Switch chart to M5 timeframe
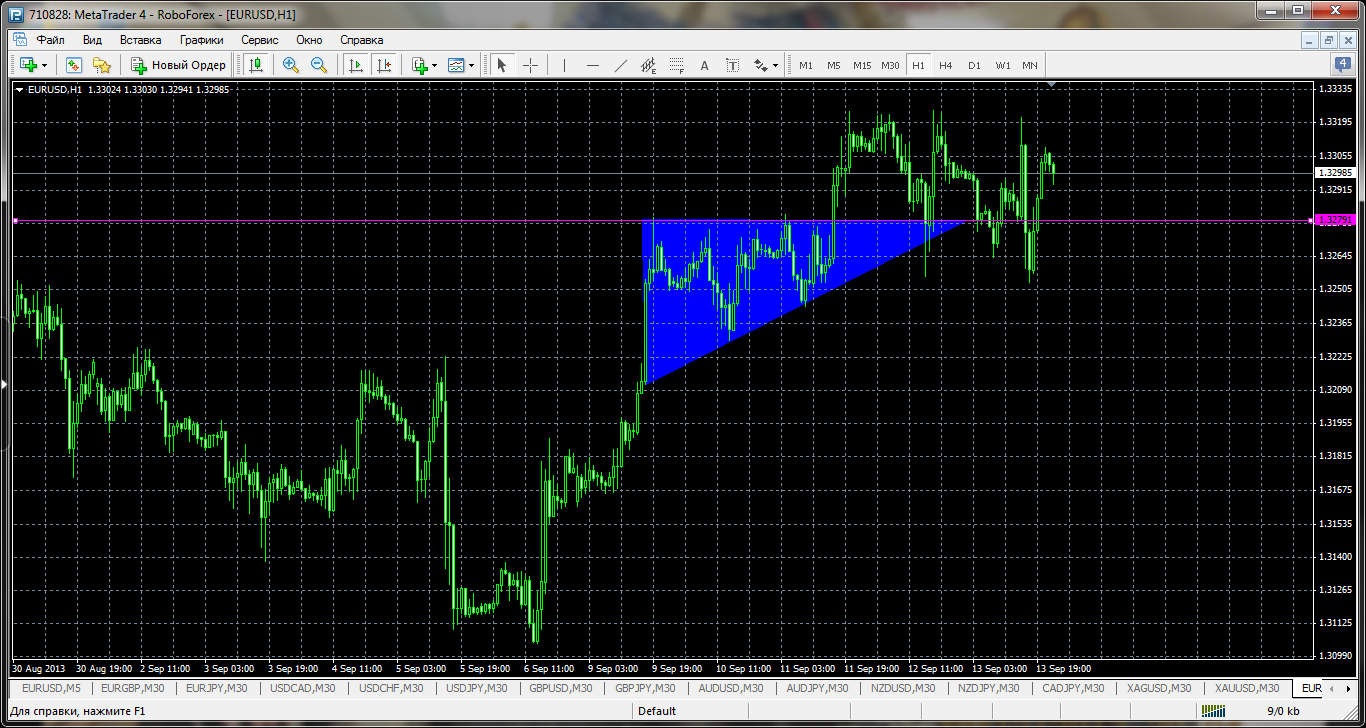This screenshot has width=1366, height=728. (833, 65)
